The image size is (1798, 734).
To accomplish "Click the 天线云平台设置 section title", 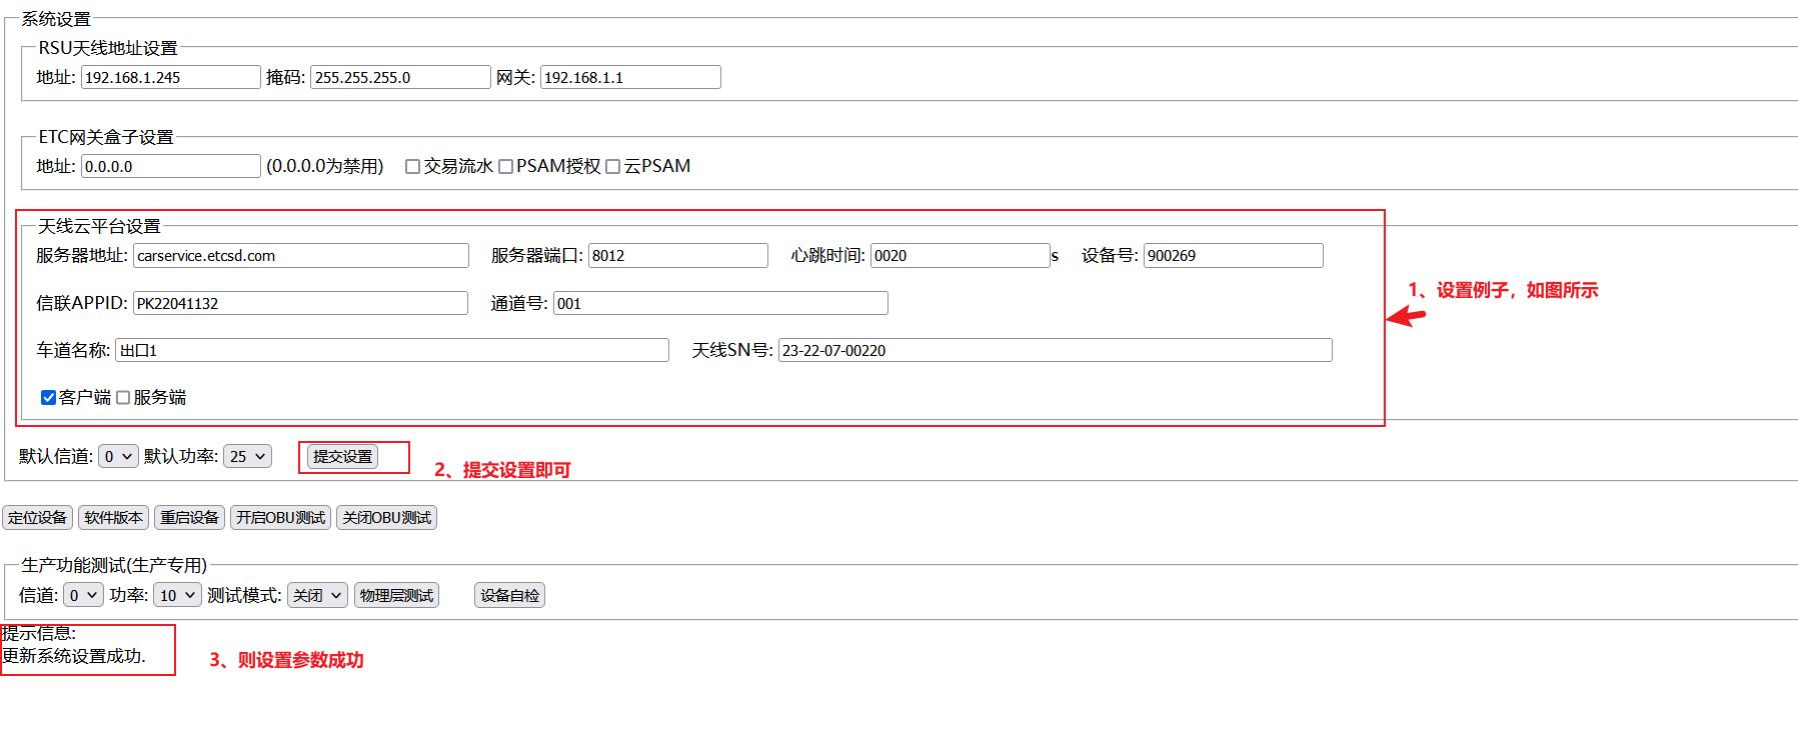I will tap(99, 226).
